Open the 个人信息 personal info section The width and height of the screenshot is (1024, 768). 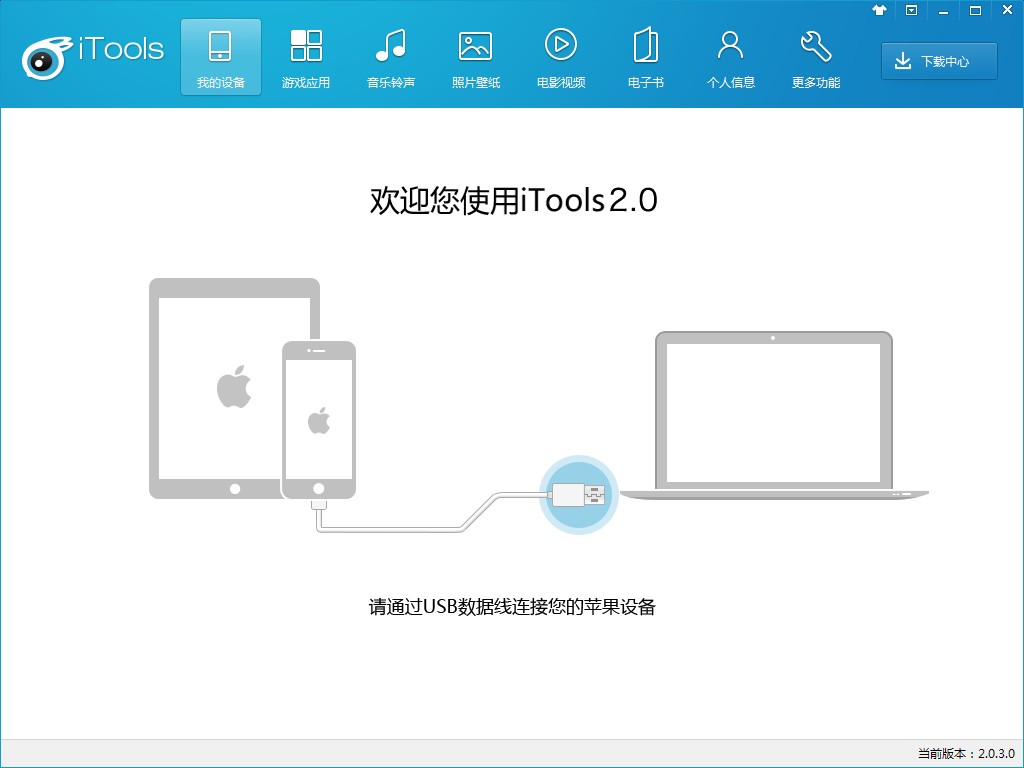pos(730,57)
